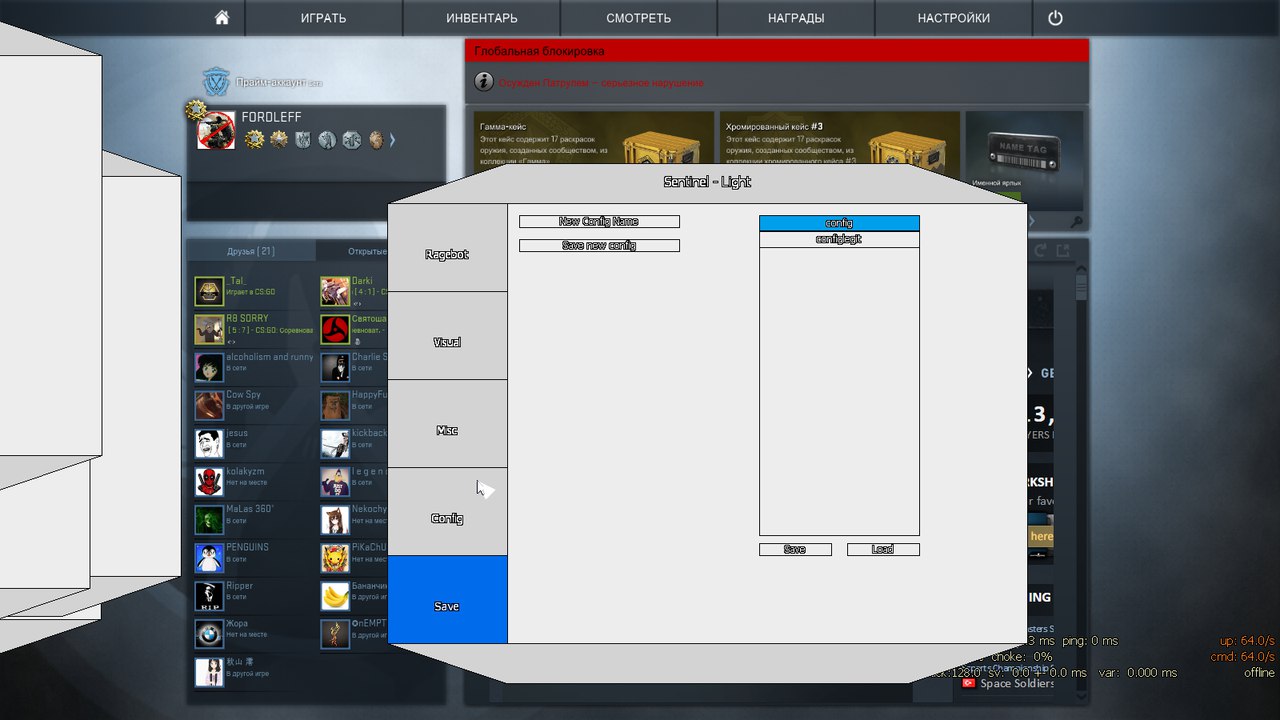Open the Space Soldiers stream link
Image resolution: width=1280 pixels, height=720 pixels.
pyautogui.click(x=1007, y=684)
